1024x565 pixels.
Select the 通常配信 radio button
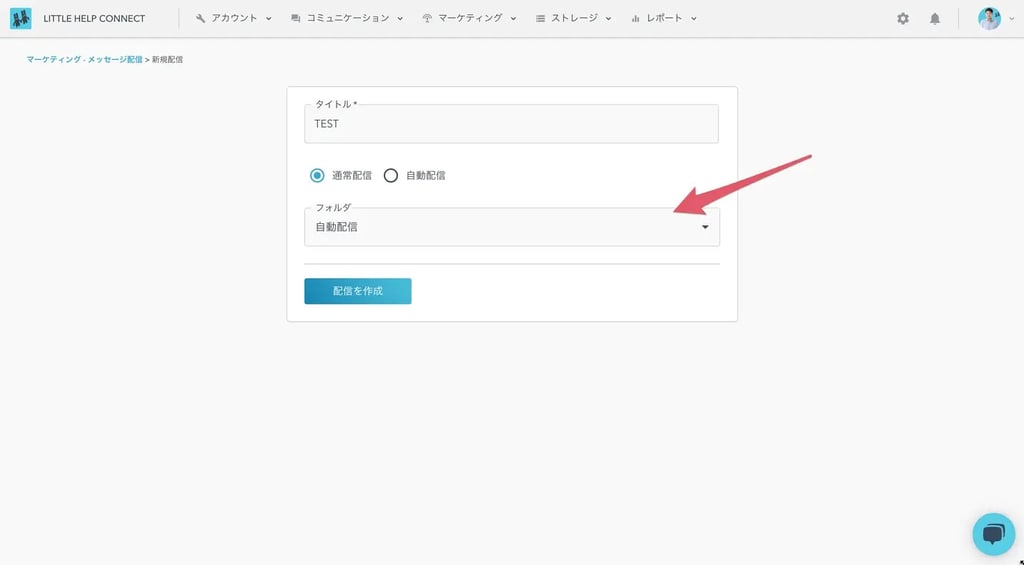317,175
